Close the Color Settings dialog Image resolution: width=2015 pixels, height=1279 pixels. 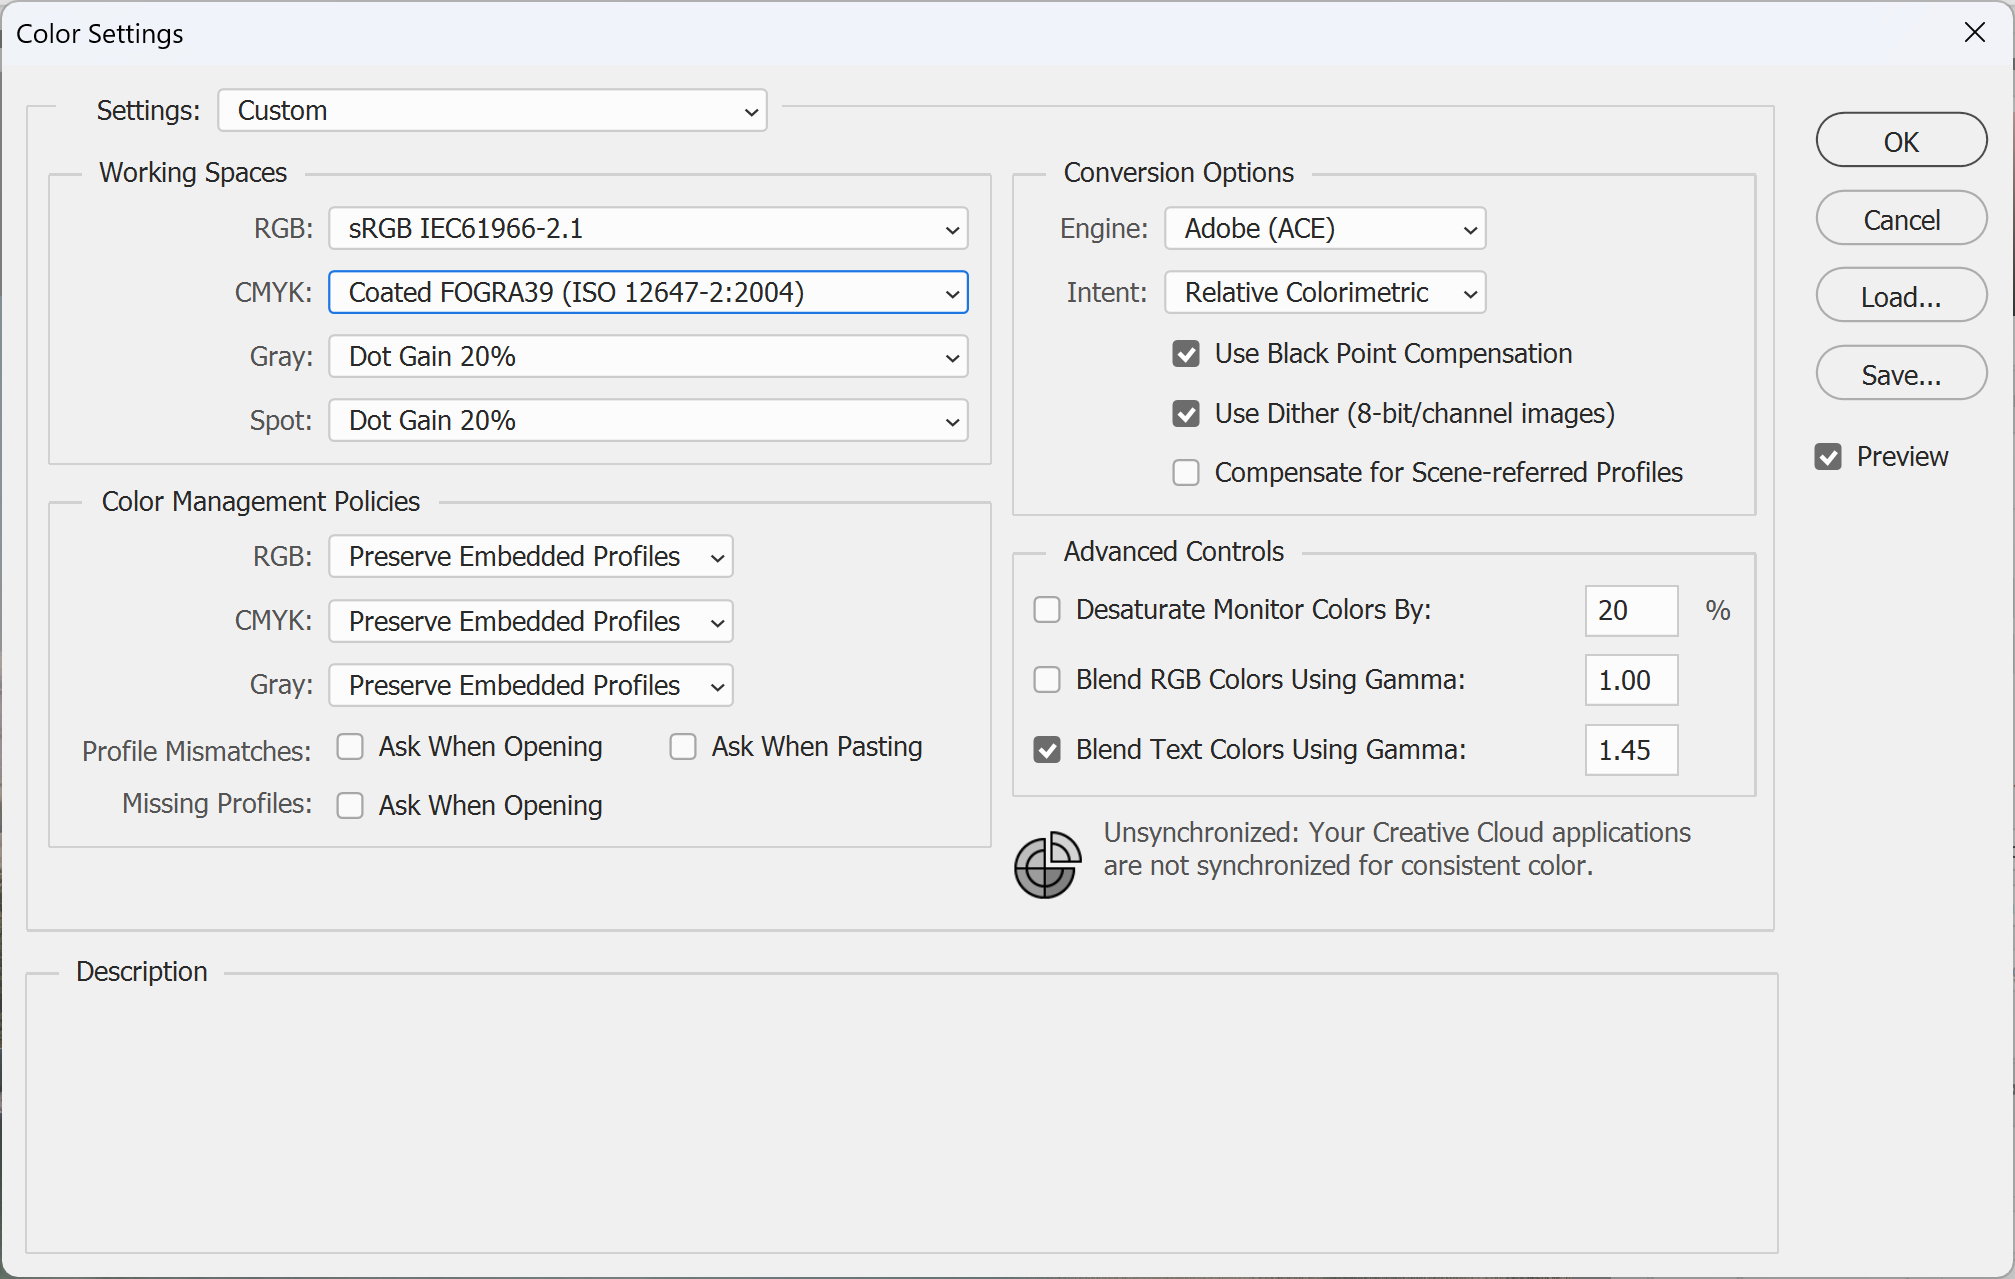pyautogui.click(x=1974, y=33)
